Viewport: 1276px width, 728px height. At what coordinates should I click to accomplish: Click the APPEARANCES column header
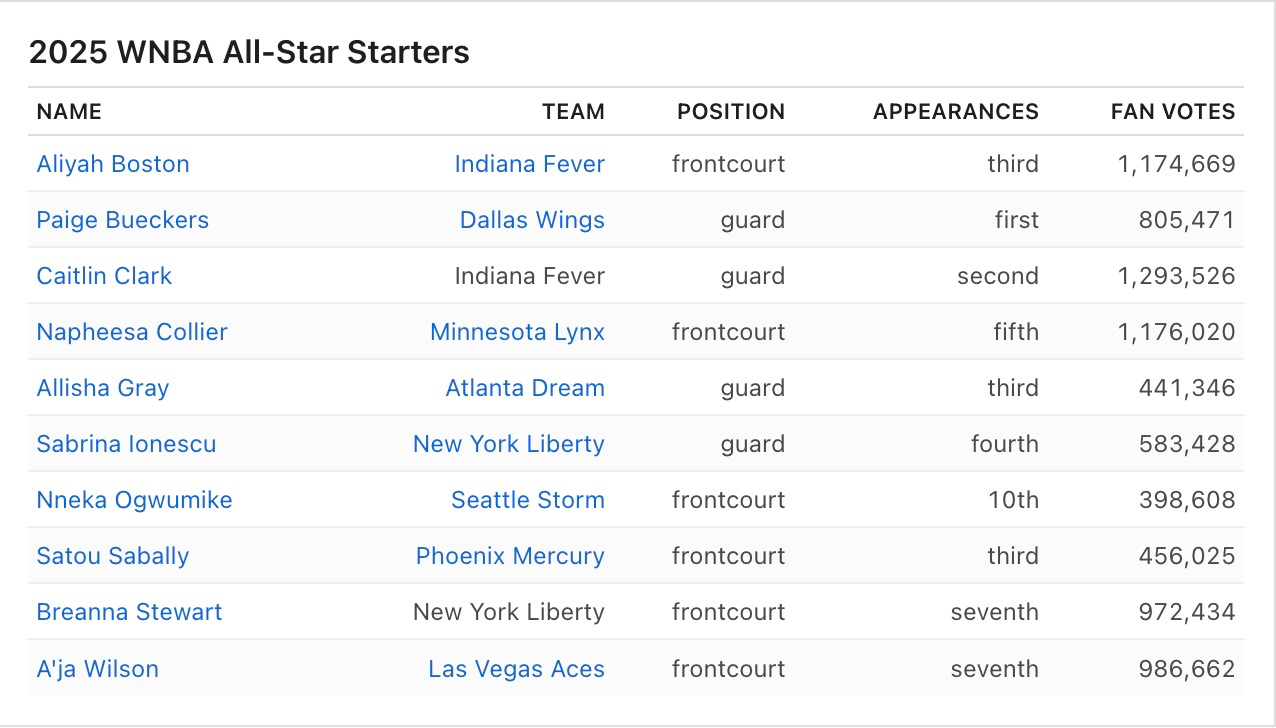(x=956, y=112)
